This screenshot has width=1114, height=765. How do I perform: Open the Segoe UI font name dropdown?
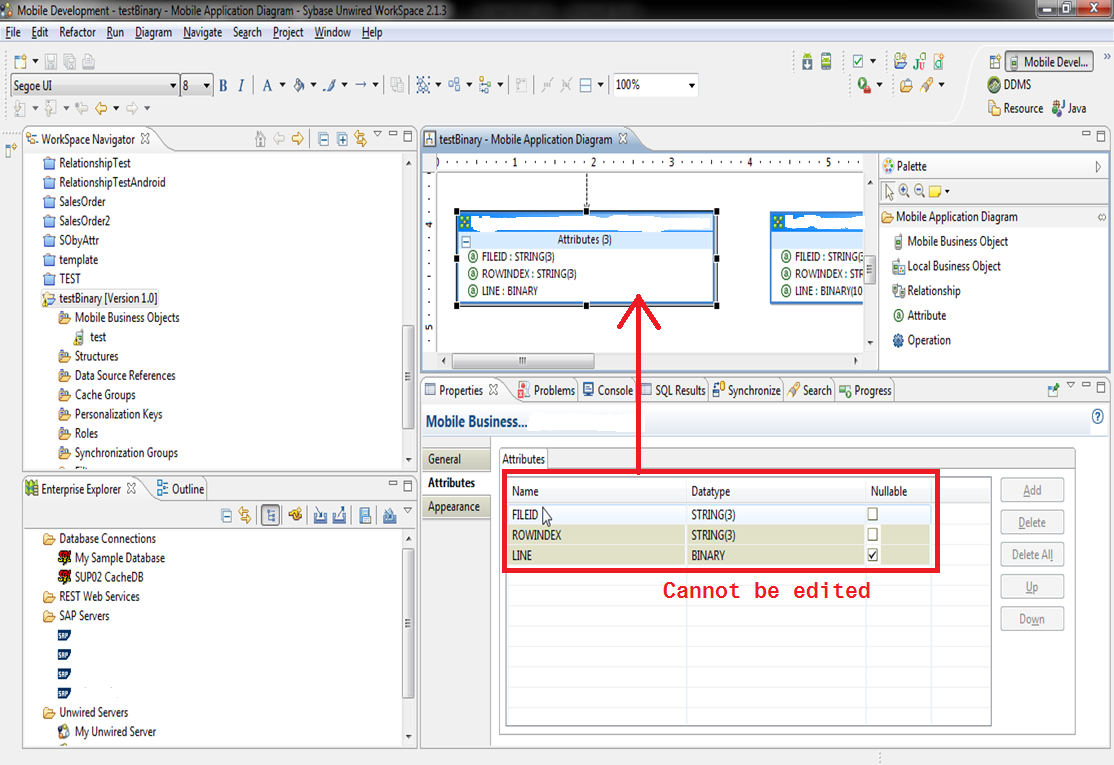point(173,86)
